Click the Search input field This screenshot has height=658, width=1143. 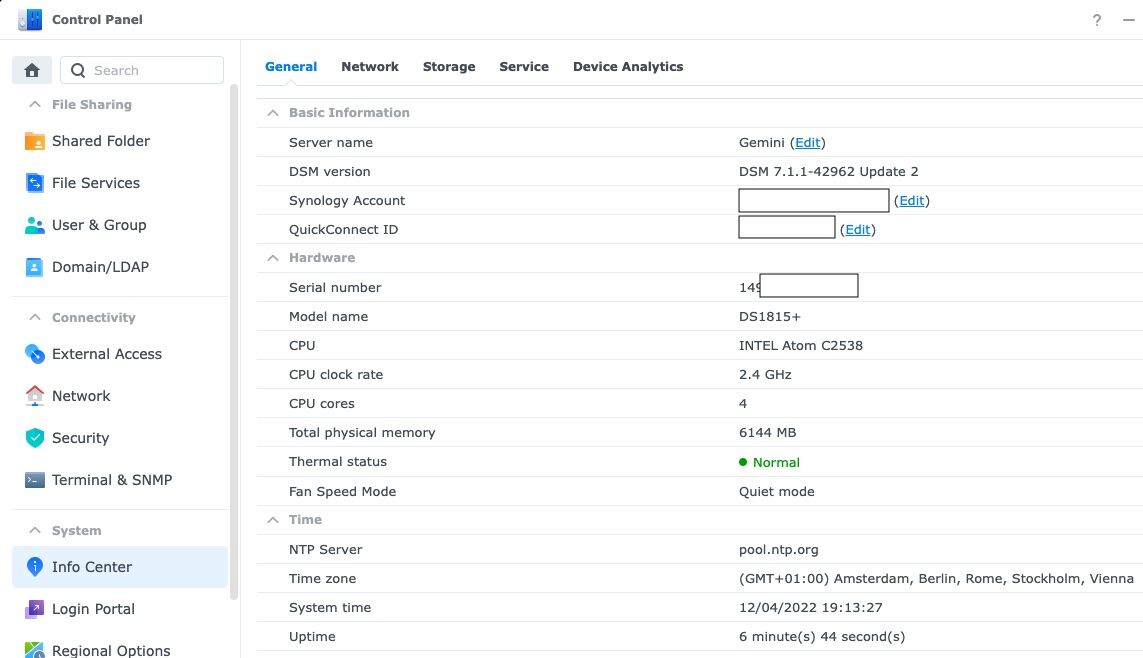tap(142, 70)
